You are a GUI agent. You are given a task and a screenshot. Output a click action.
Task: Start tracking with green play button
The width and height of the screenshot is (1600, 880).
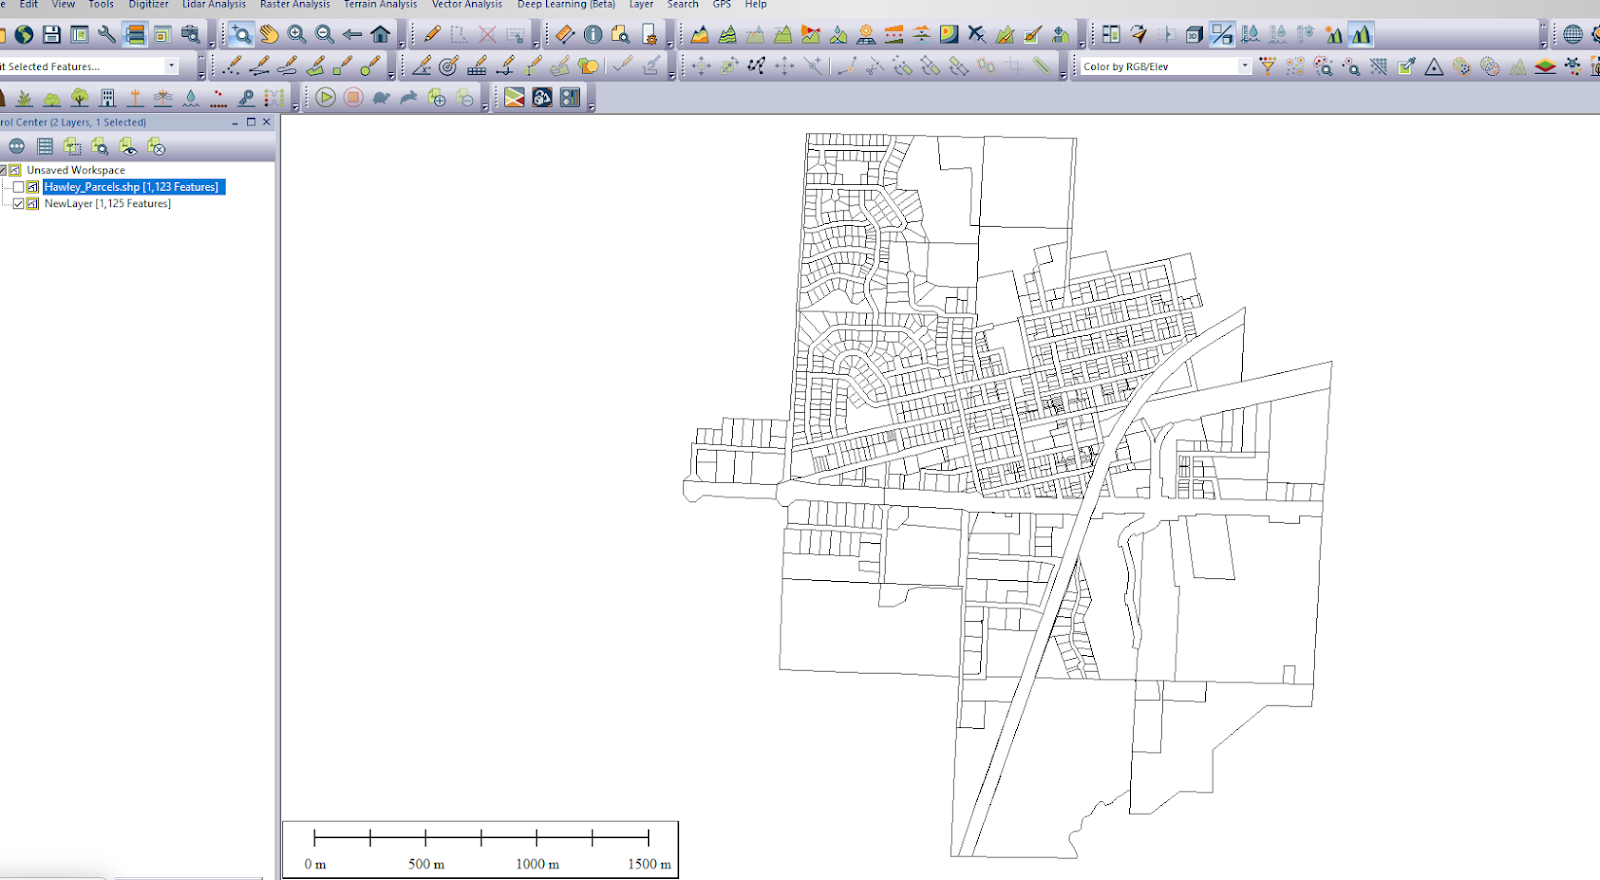(x=326, y=98)
